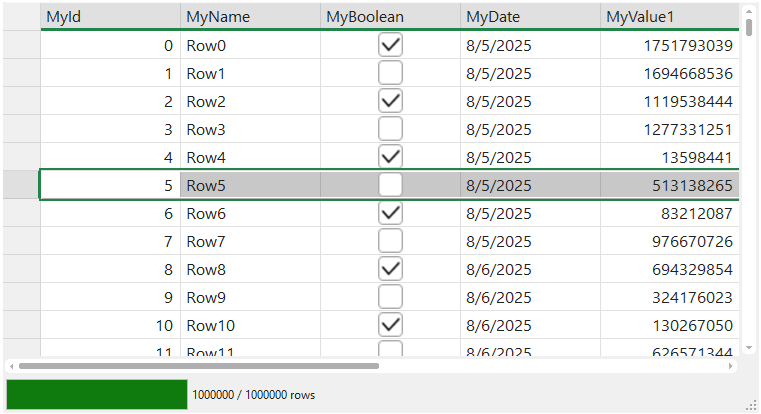Image resolution: width=761 pixels, height=414 pixels.
Task: Select the Row3 name cell
Action: [x=250, y=129]
